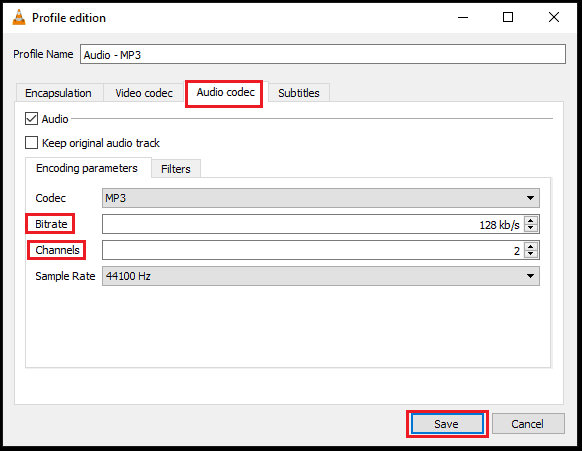Switch to the Filters sub-tab

point(176,169)
